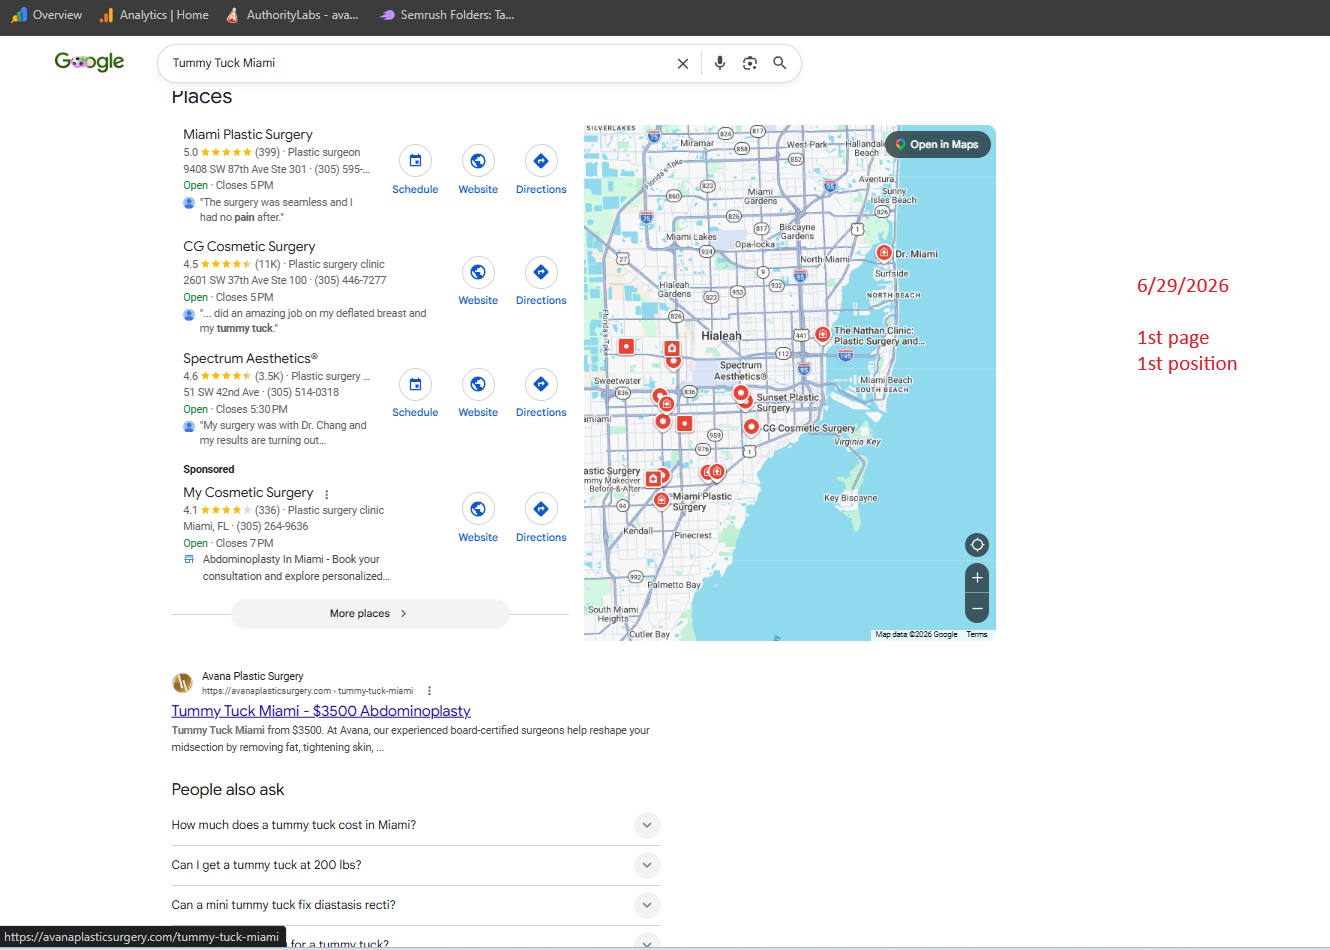The height and width of the screenshot is (950, 1330).
Task: Expand Can I get a tummy tuck at 200 lbs
Action: [416, 865]
